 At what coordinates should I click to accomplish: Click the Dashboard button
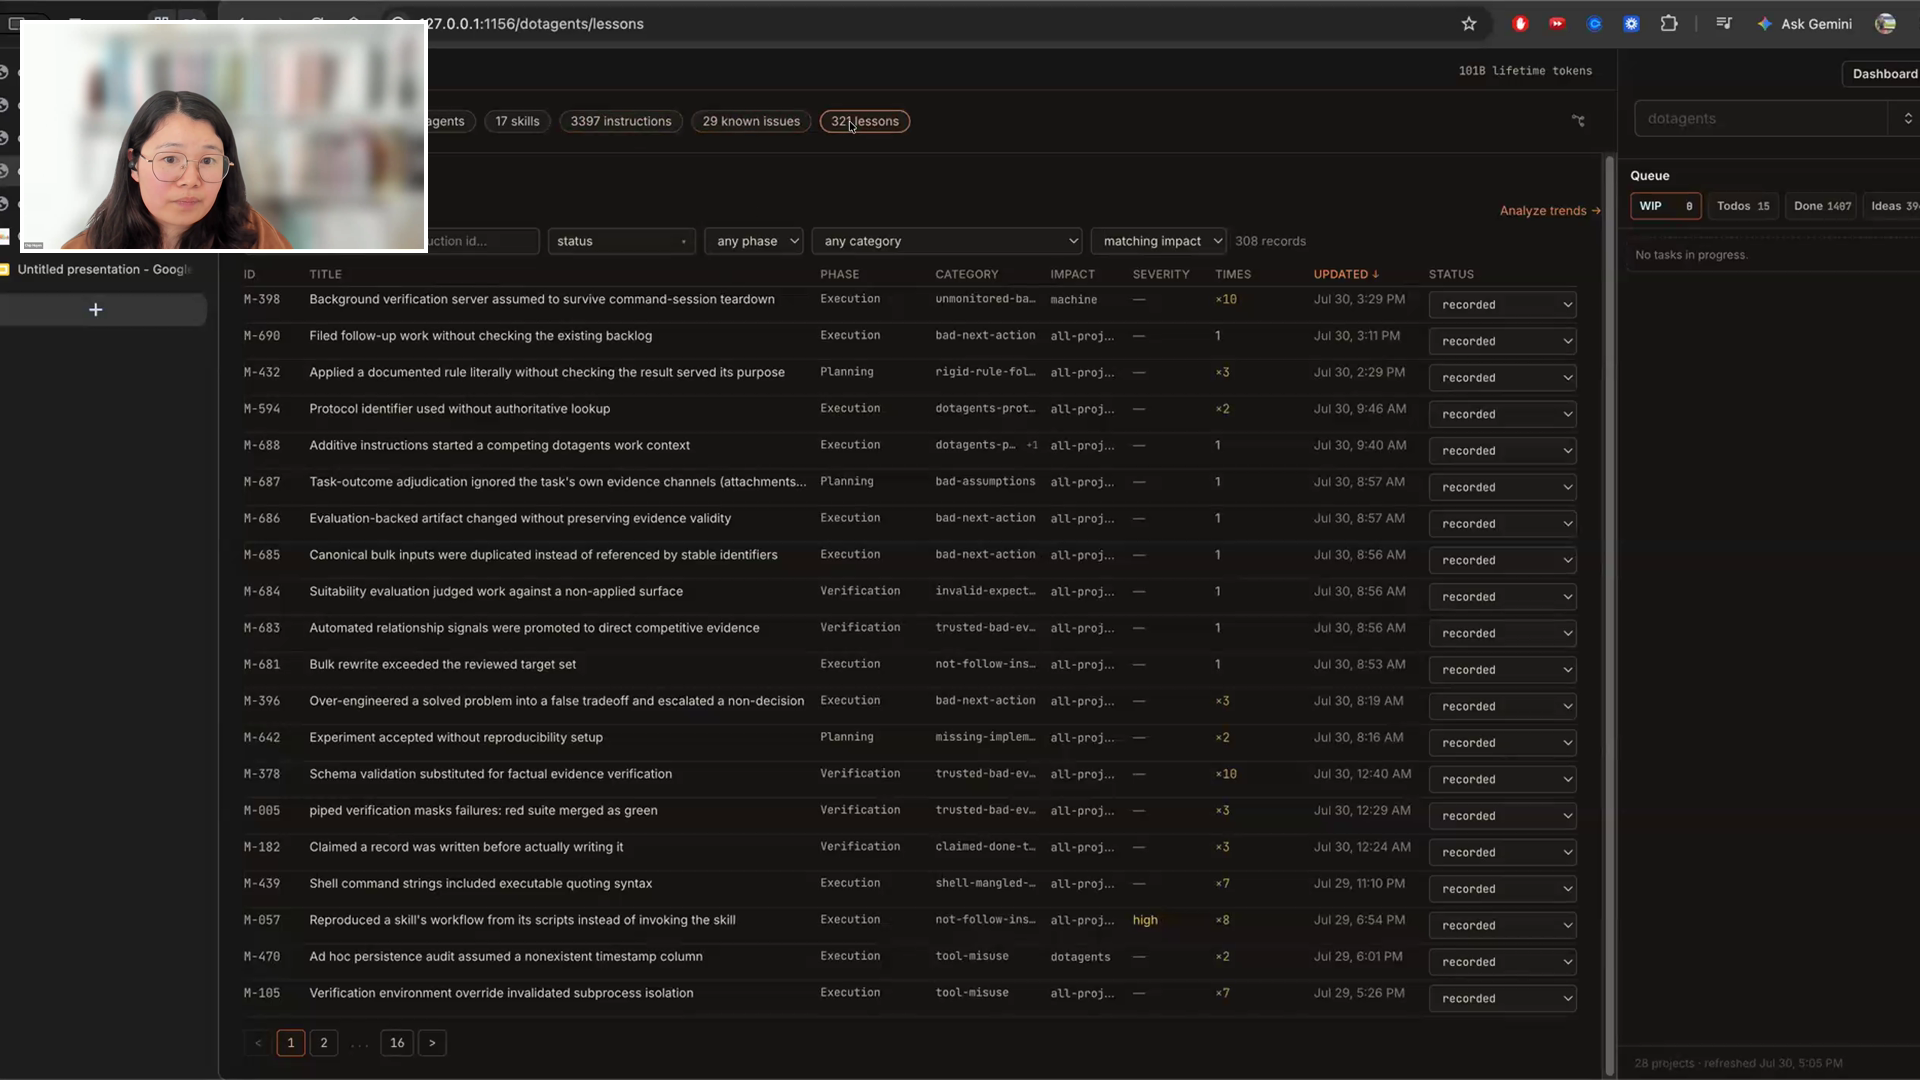pyautogui.click(x=1883, y=74)
